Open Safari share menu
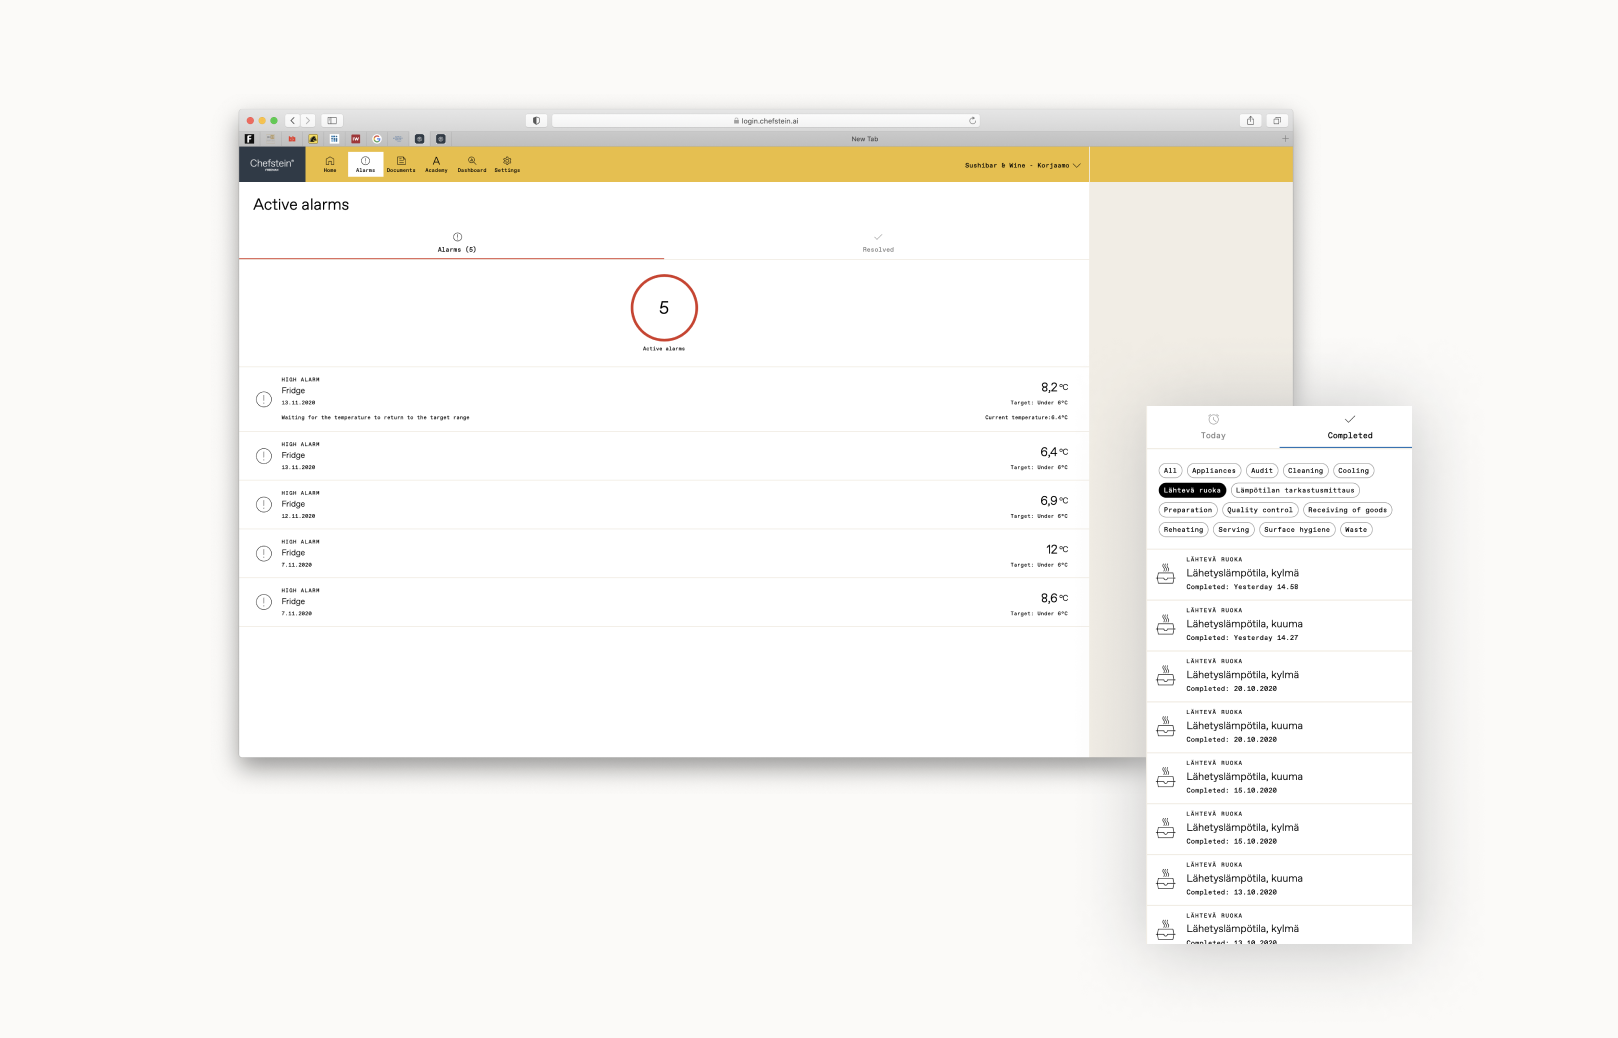Viewport: 1618px width, 1038px height. point(1250,121)
